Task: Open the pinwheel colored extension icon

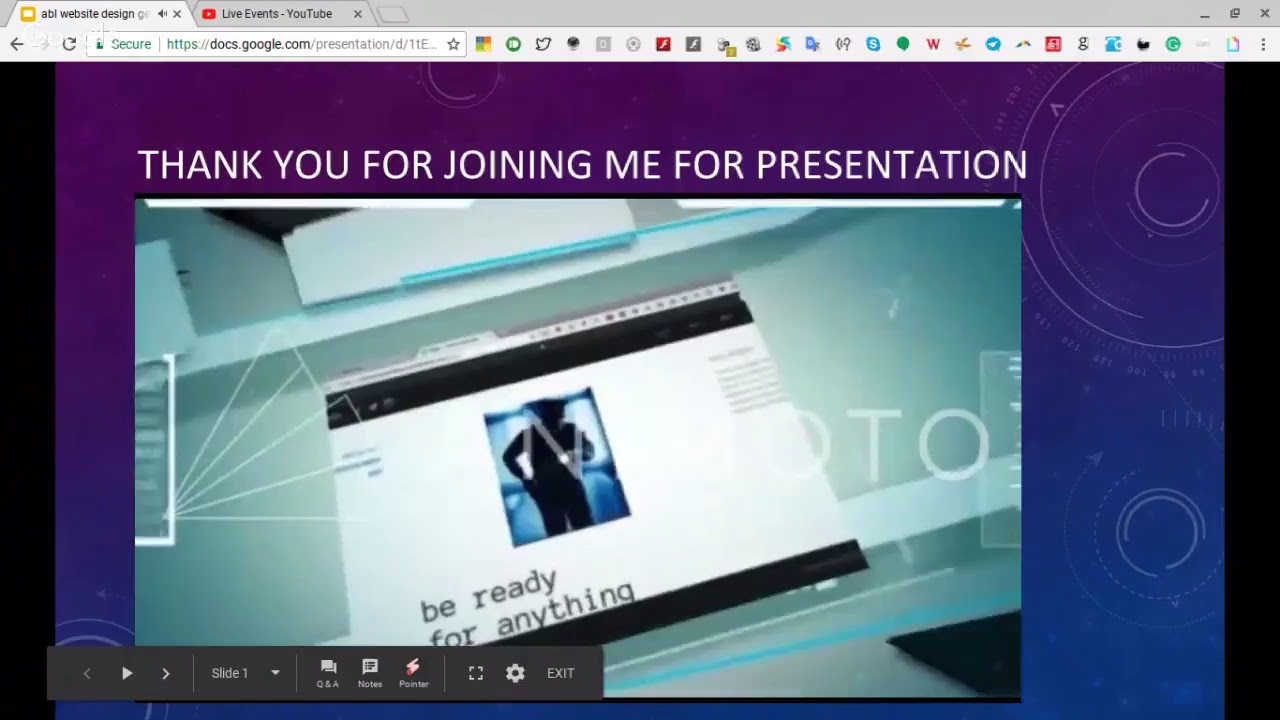Action: coord(783,44)
